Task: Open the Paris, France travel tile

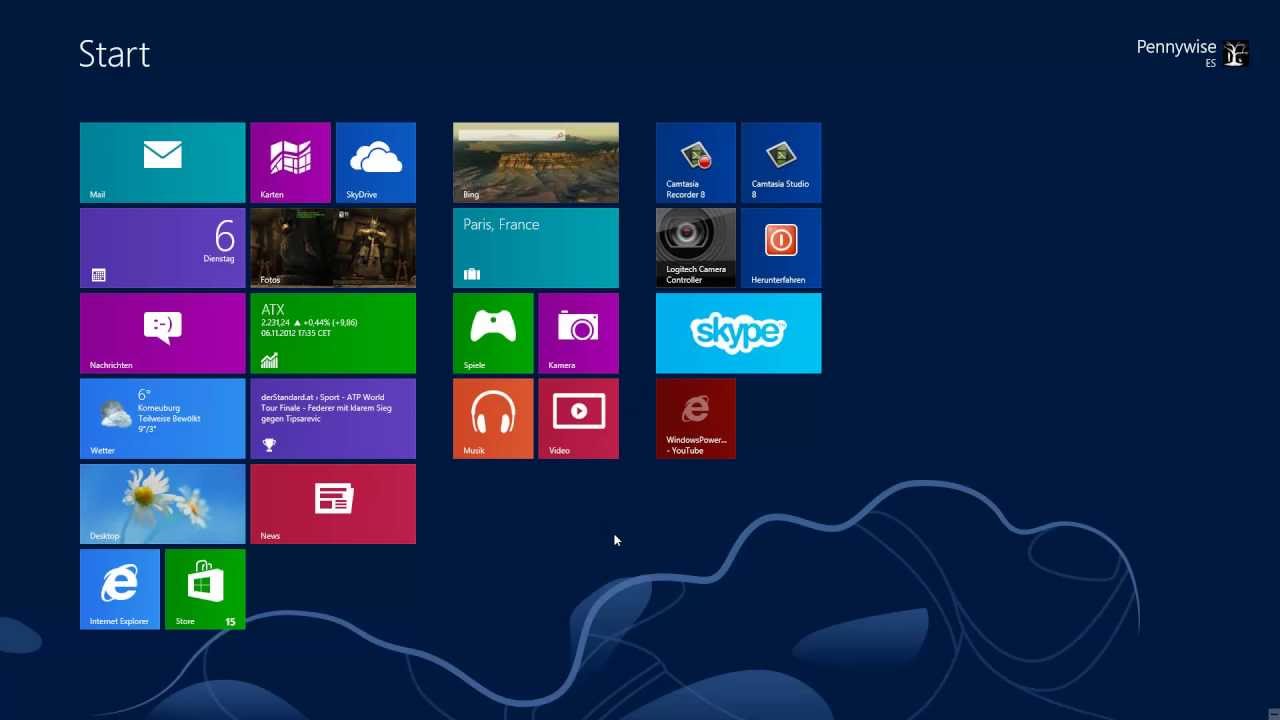Action: pyautogui.click(x=536, y=248)
